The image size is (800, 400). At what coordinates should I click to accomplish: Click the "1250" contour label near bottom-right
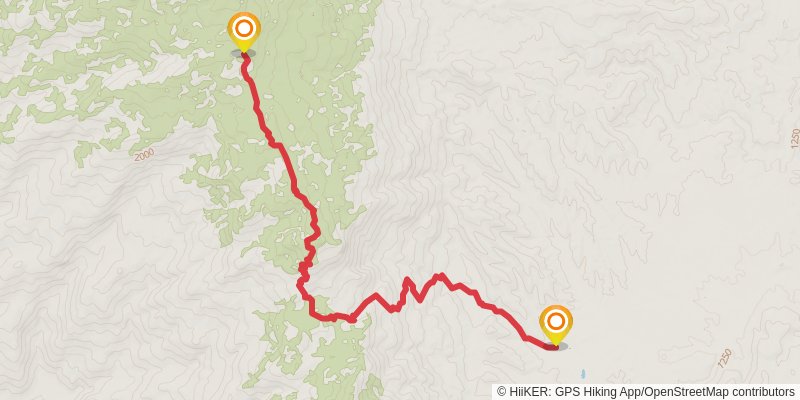[x=724, y=359]
